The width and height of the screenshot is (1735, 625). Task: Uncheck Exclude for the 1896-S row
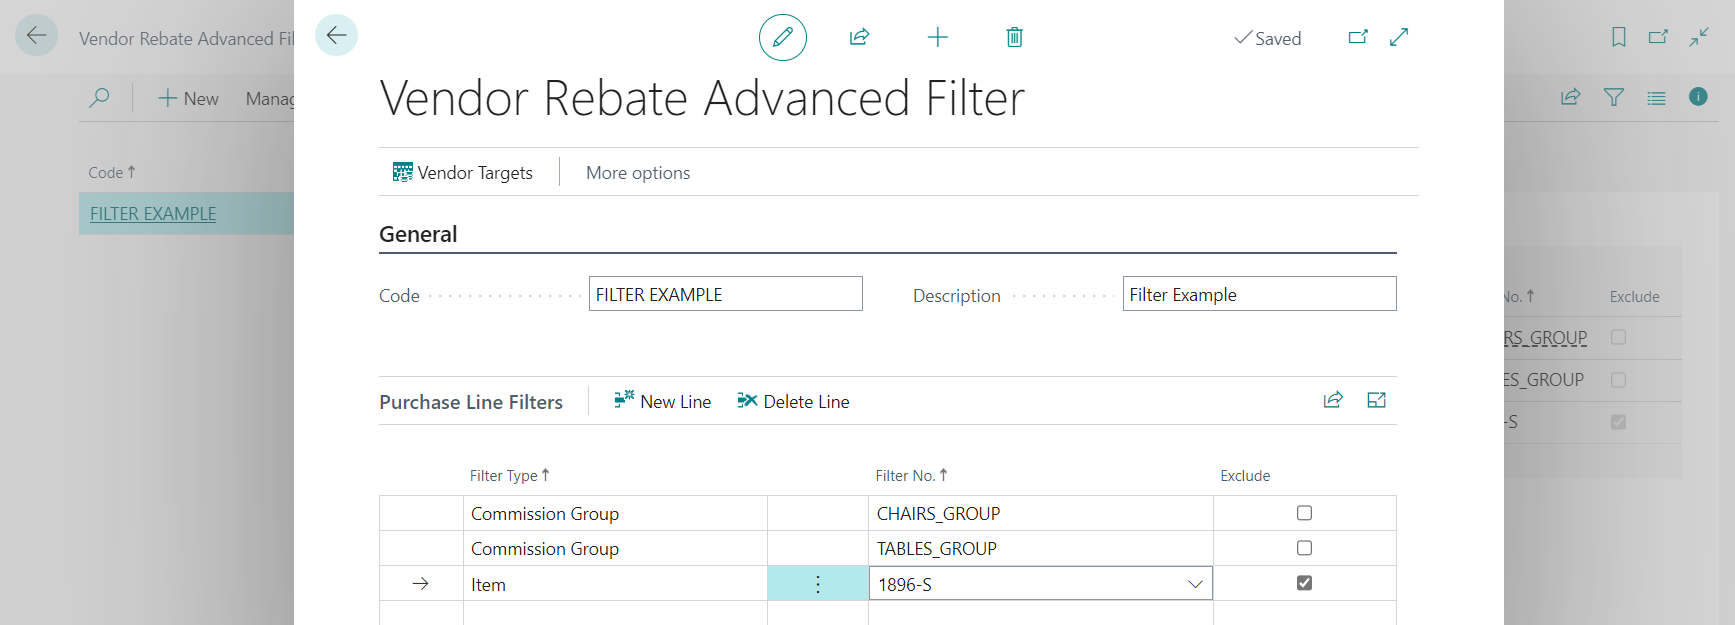[x=1304, y=583]
